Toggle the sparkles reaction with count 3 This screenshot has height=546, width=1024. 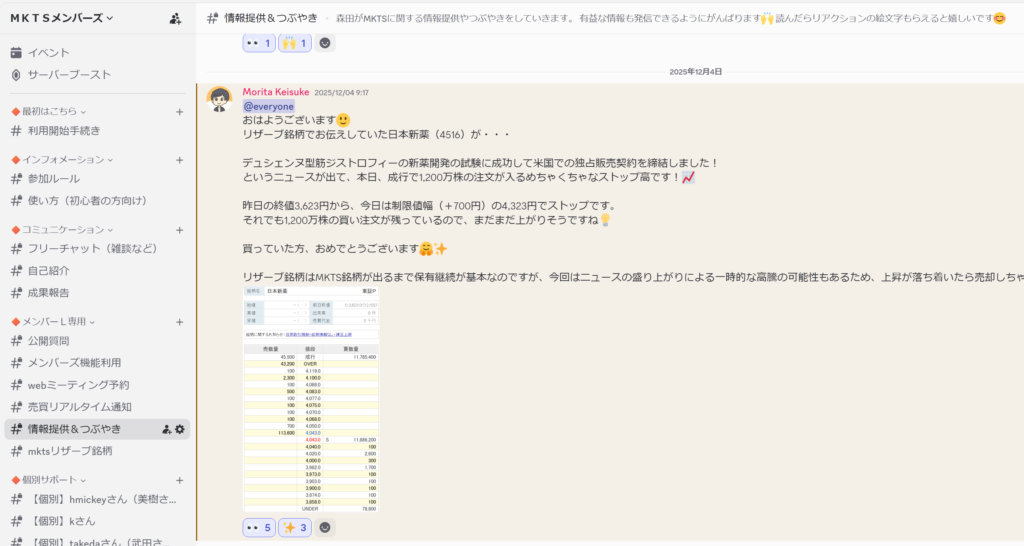295,527
